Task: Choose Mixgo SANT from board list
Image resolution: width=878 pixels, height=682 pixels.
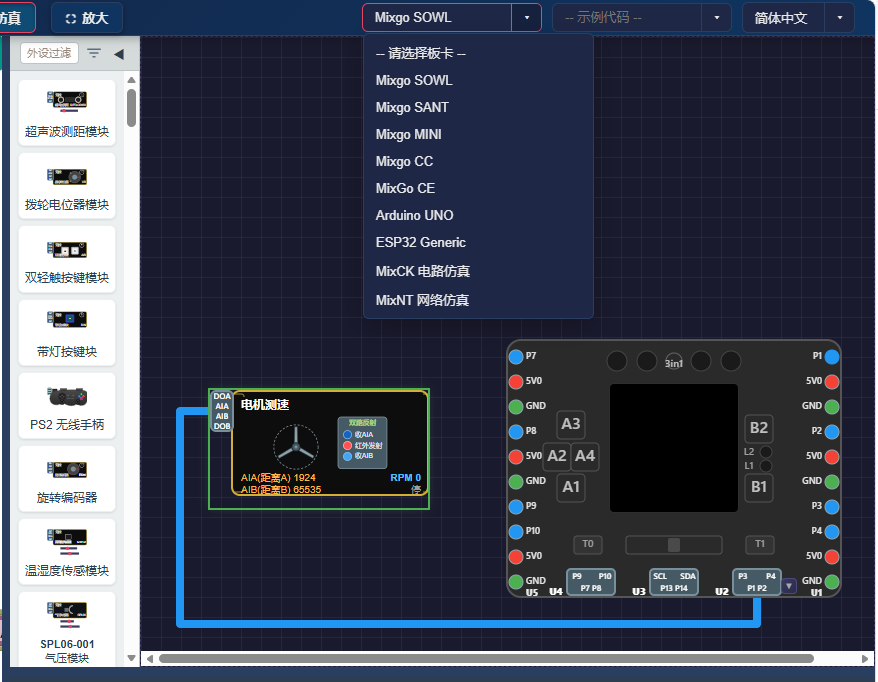Action: (478, 107)
